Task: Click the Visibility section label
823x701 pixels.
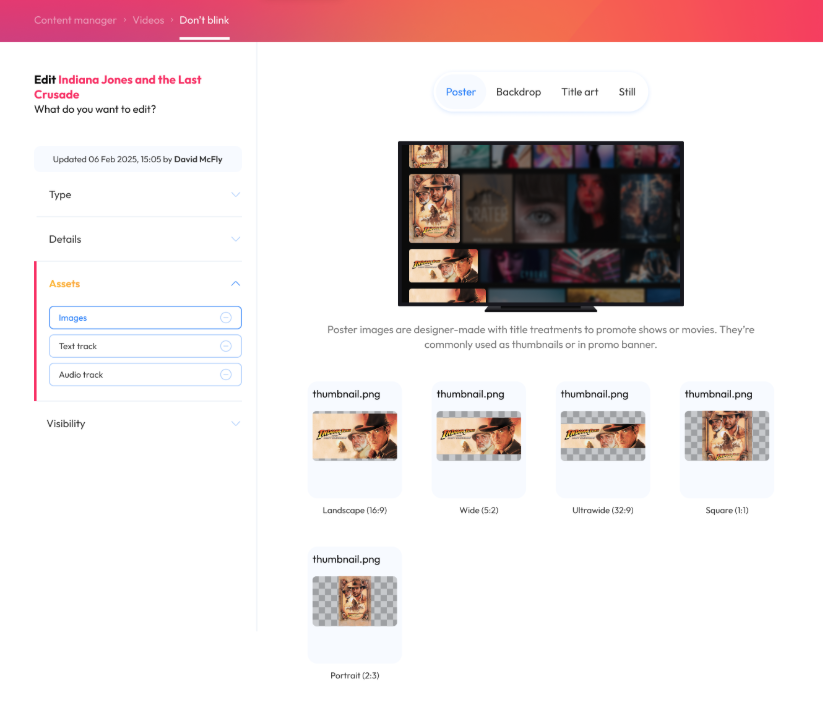Action: [66, 423]
